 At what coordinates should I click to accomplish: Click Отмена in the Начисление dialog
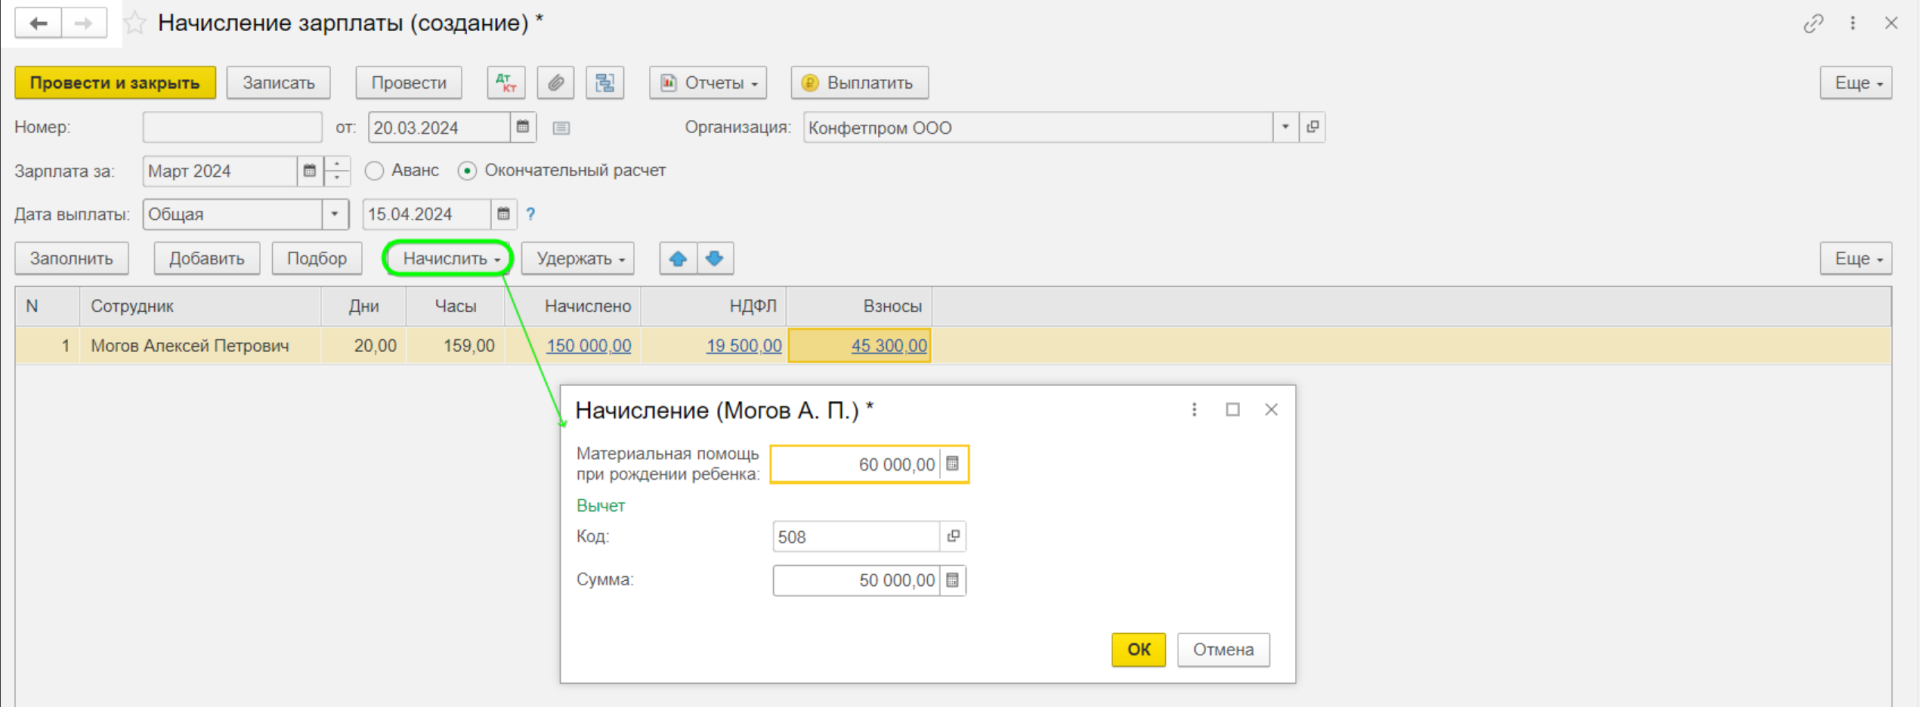1223,649
